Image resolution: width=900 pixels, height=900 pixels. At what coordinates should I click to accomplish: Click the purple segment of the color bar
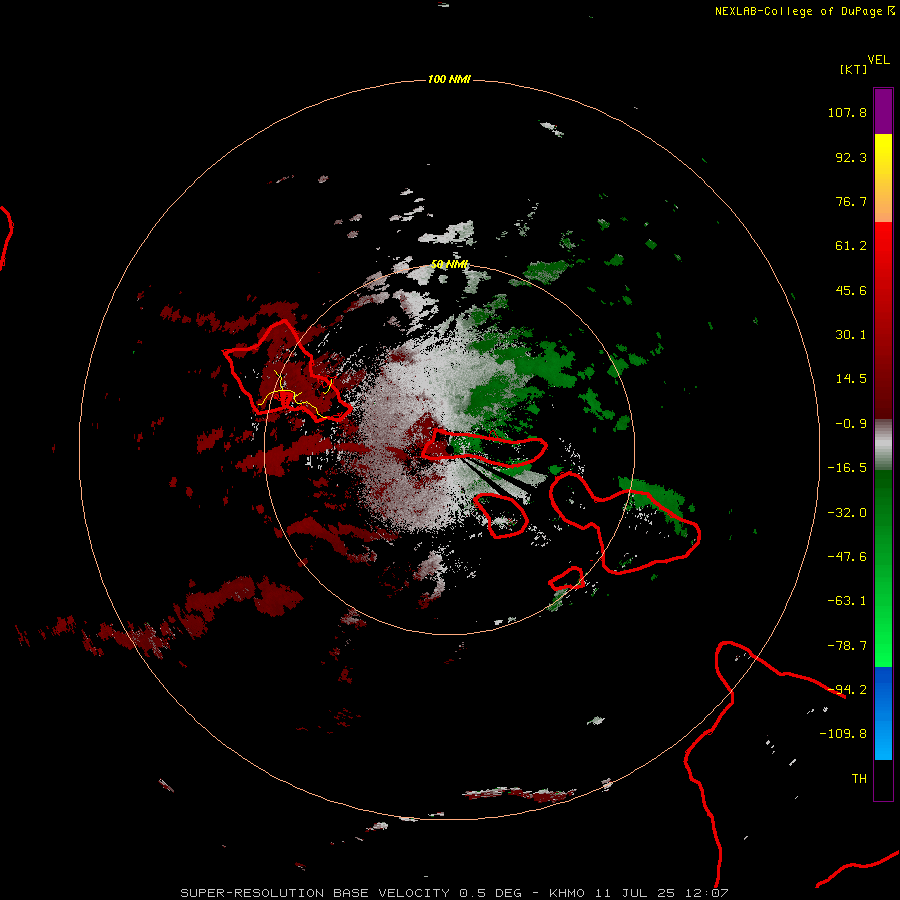click(883, 111)
